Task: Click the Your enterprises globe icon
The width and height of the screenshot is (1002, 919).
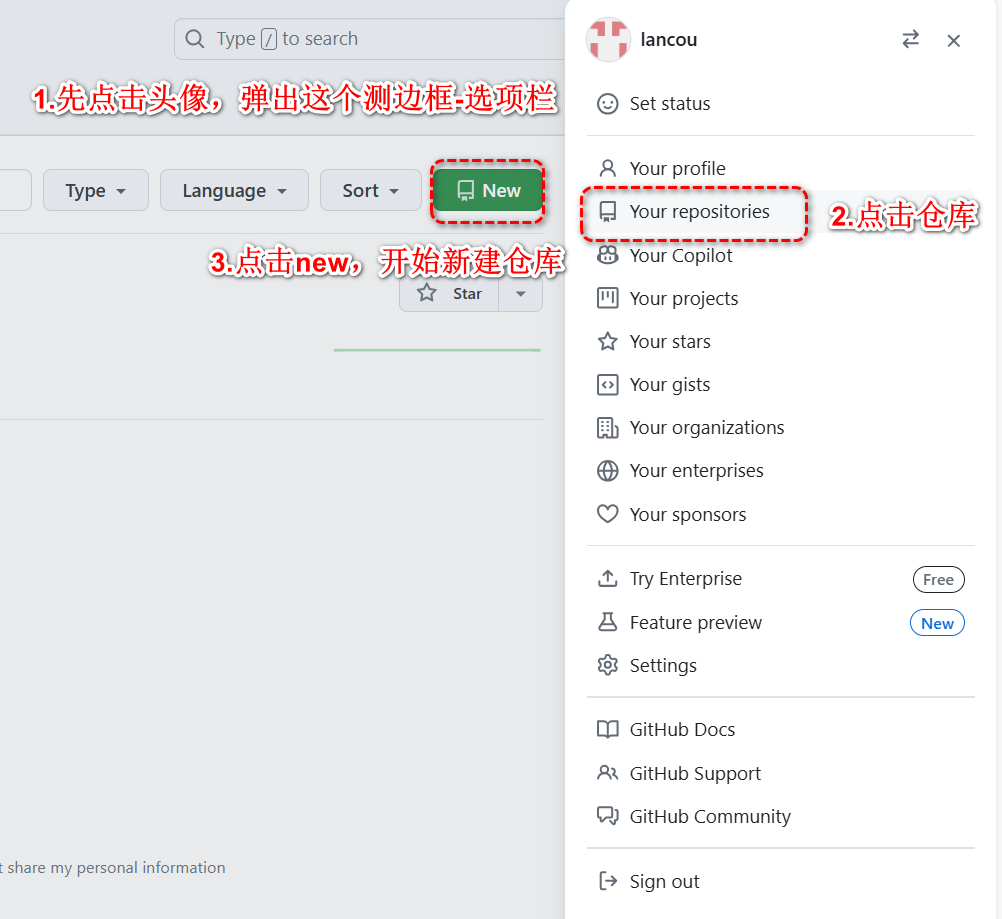Action: click(x=609, y=470)
